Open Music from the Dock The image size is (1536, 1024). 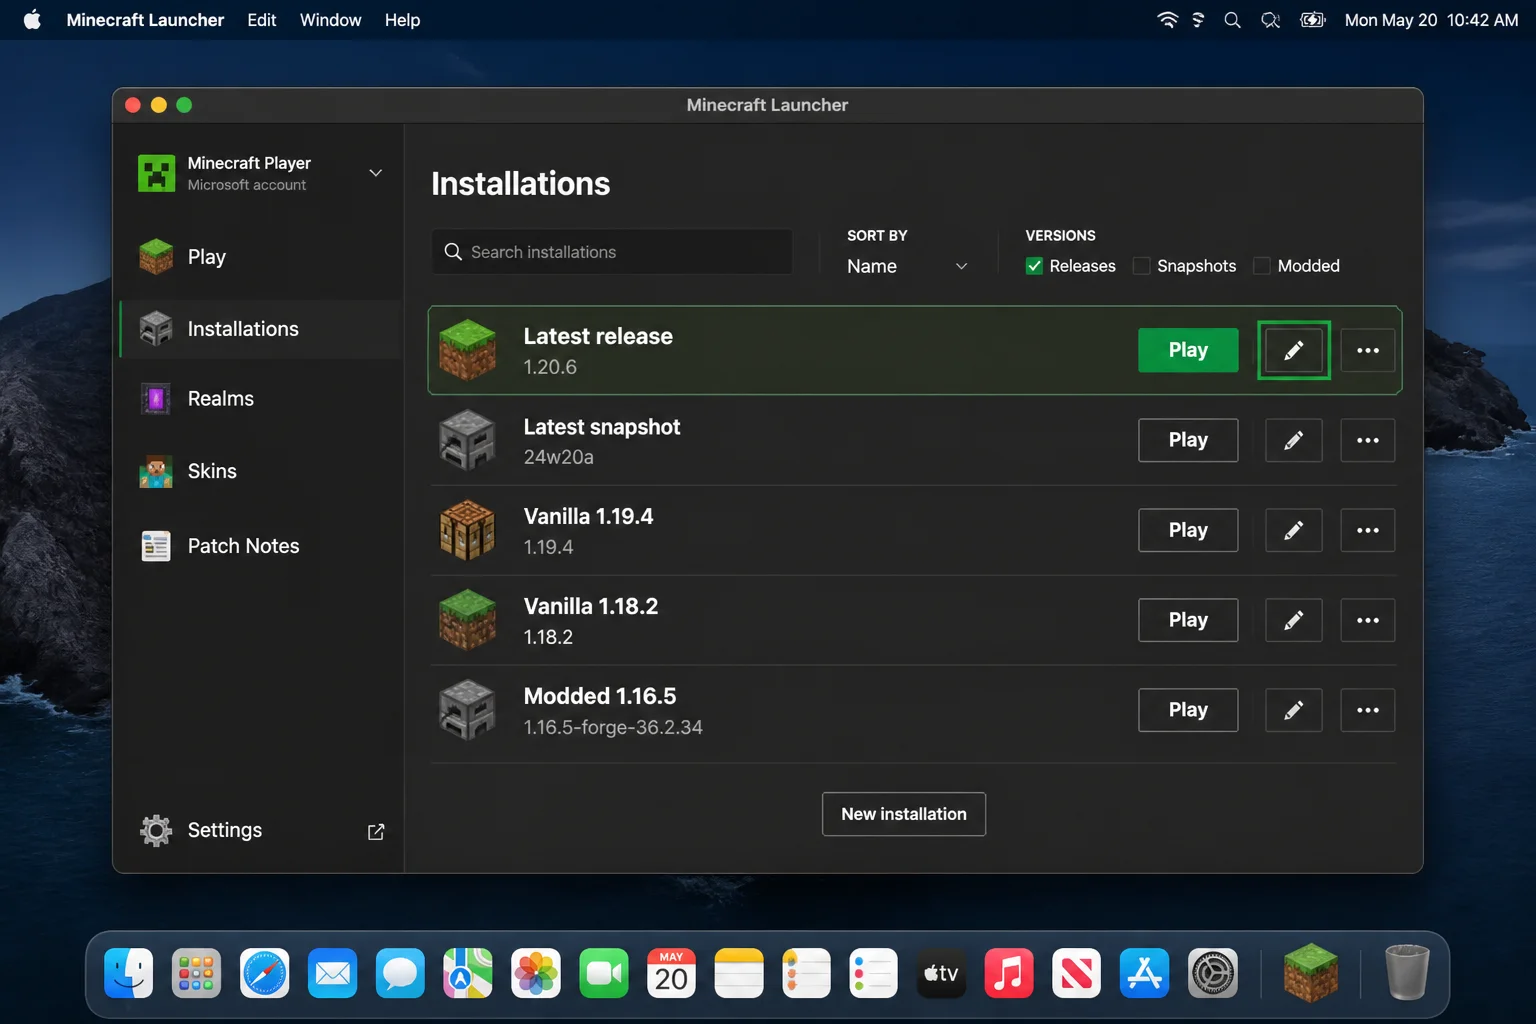click(1009, 973)
